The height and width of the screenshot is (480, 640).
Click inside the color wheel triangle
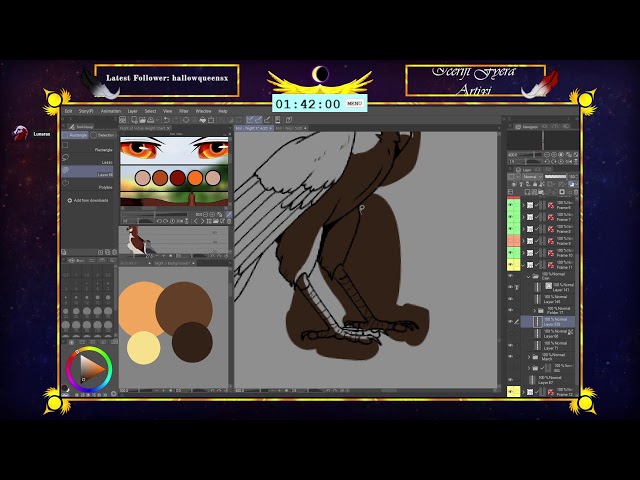point(90,369)
